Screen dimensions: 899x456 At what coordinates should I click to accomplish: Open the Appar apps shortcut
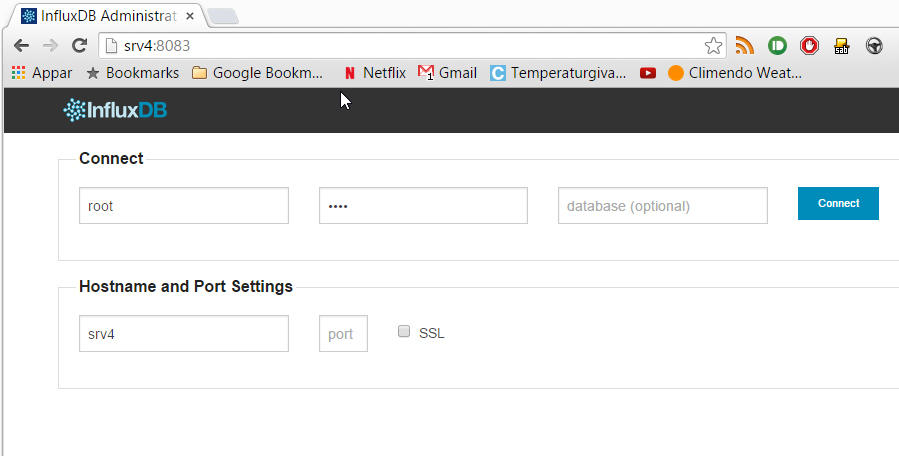[42, 73]
